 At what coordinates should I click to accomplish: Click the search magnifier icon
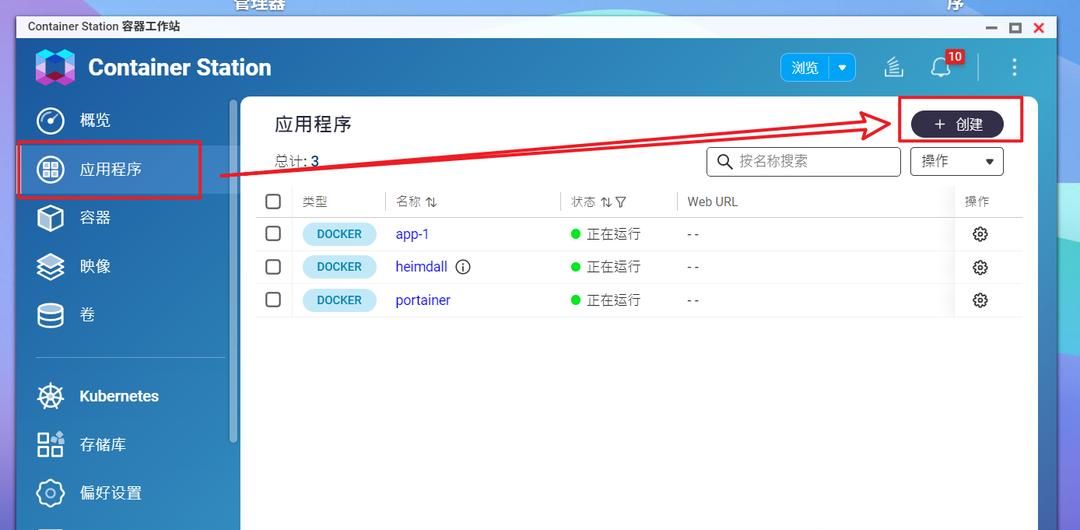point(724,162)
